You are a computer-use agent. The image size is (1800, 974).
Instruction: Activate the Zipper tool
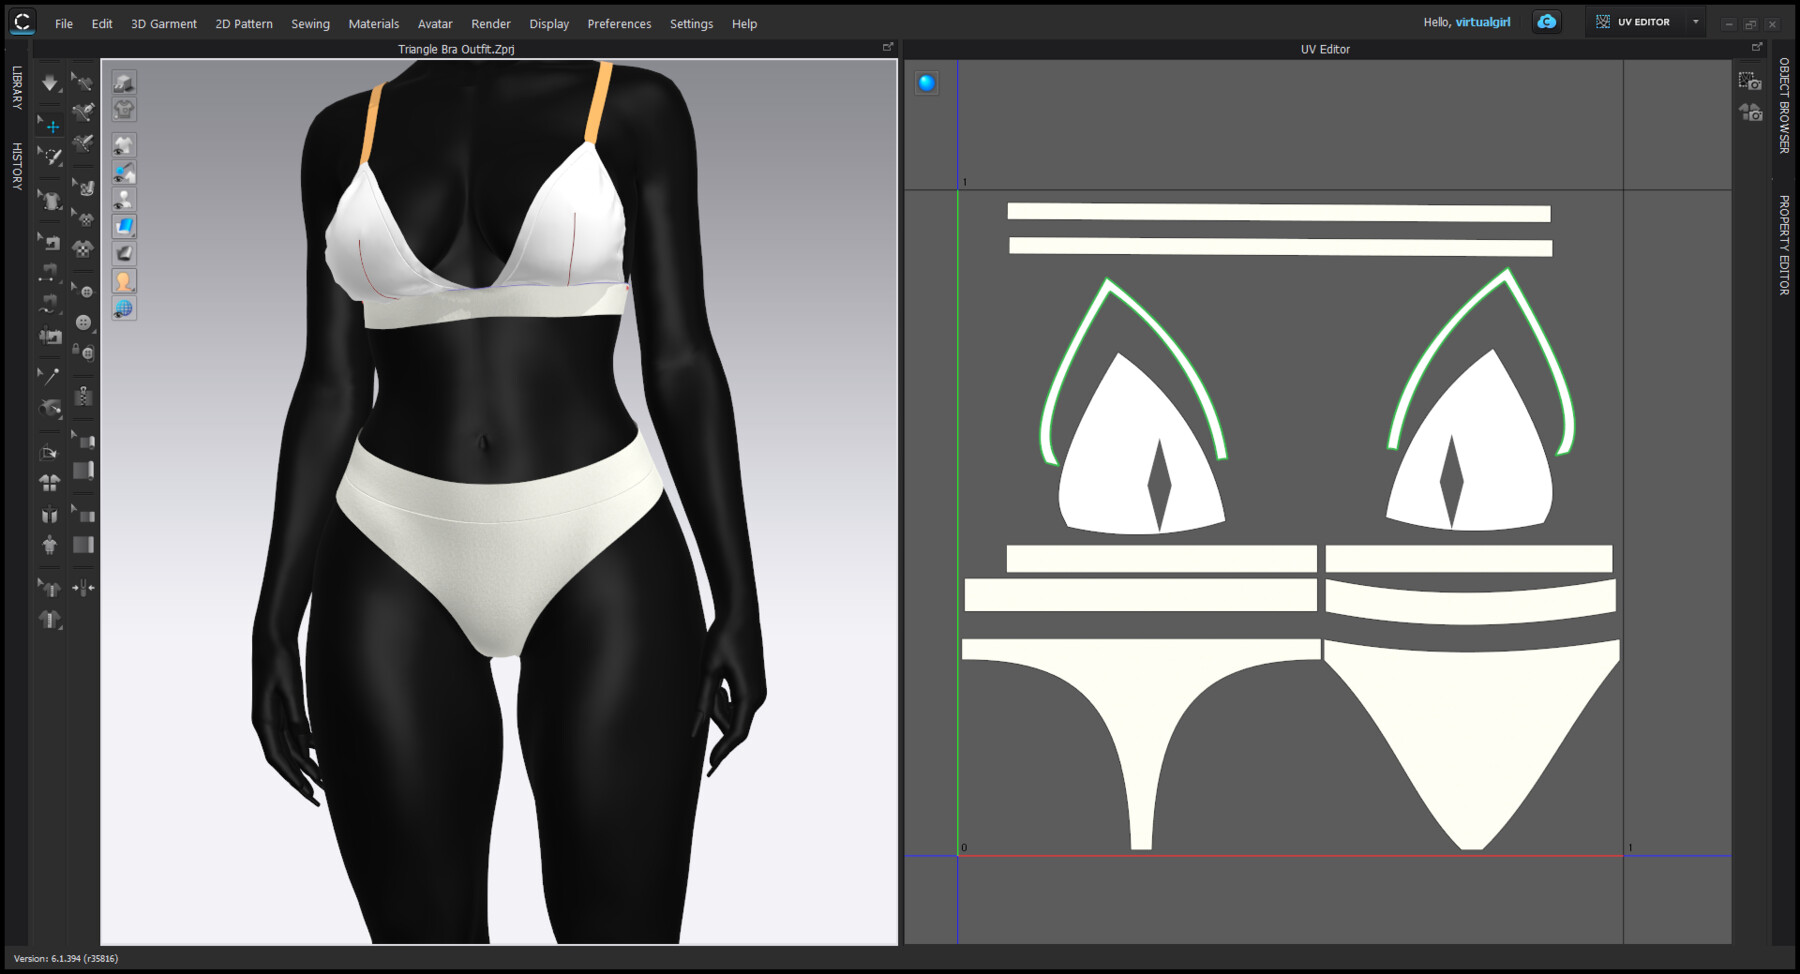coord(85,393)
